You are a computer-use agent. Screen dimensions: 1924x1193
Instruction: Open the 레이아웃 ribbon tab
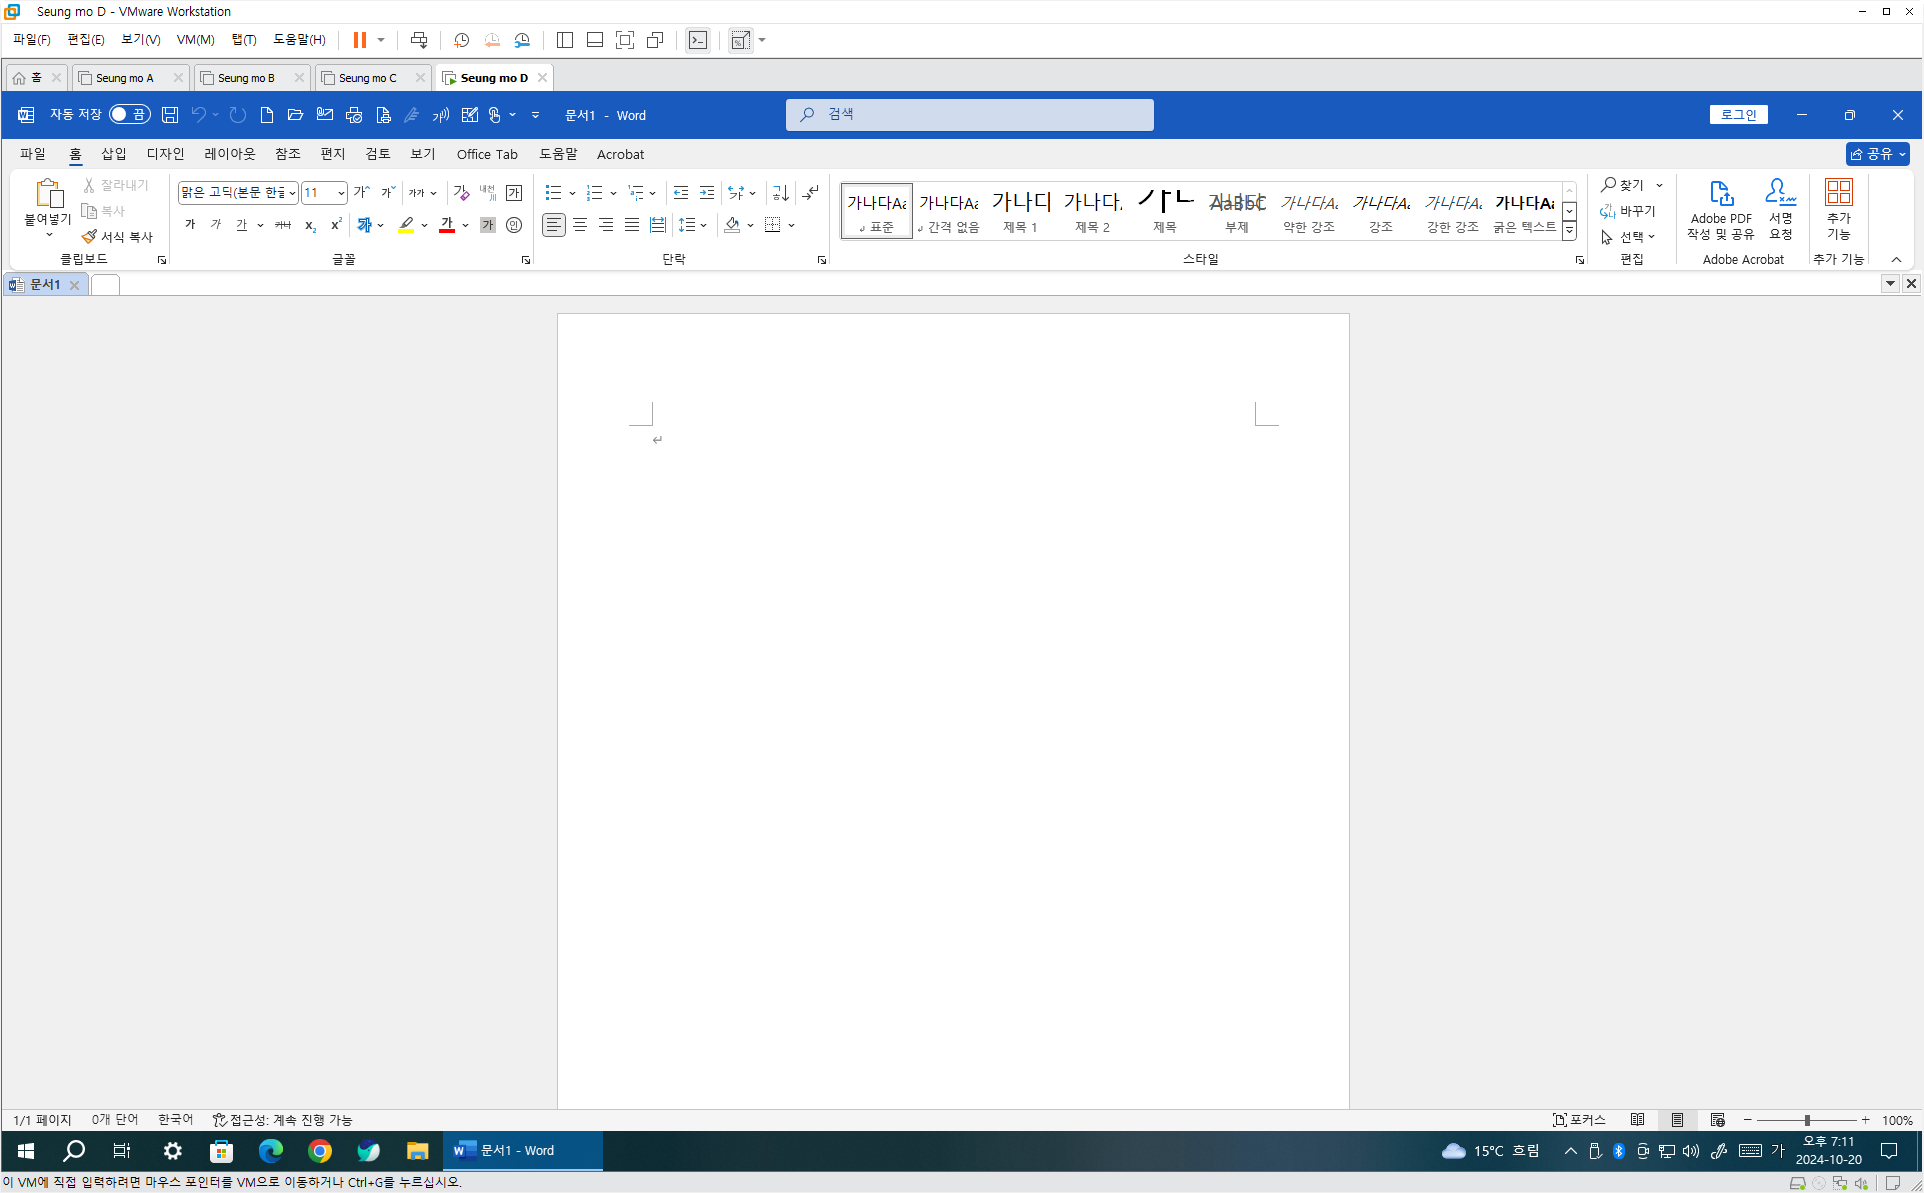coord(229,154)
